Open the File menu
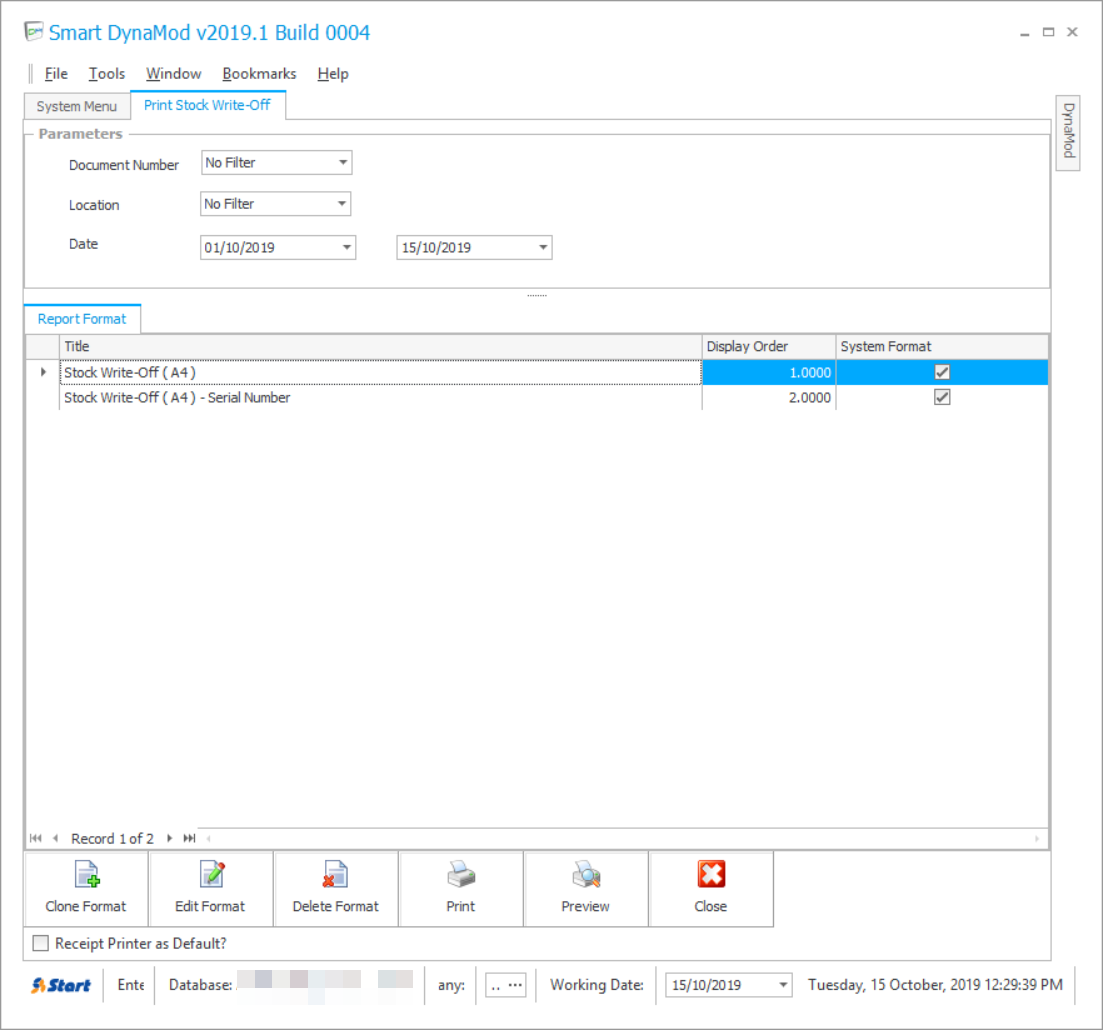This screenshot has width=1103, height=1030. [x=56, y=74]
